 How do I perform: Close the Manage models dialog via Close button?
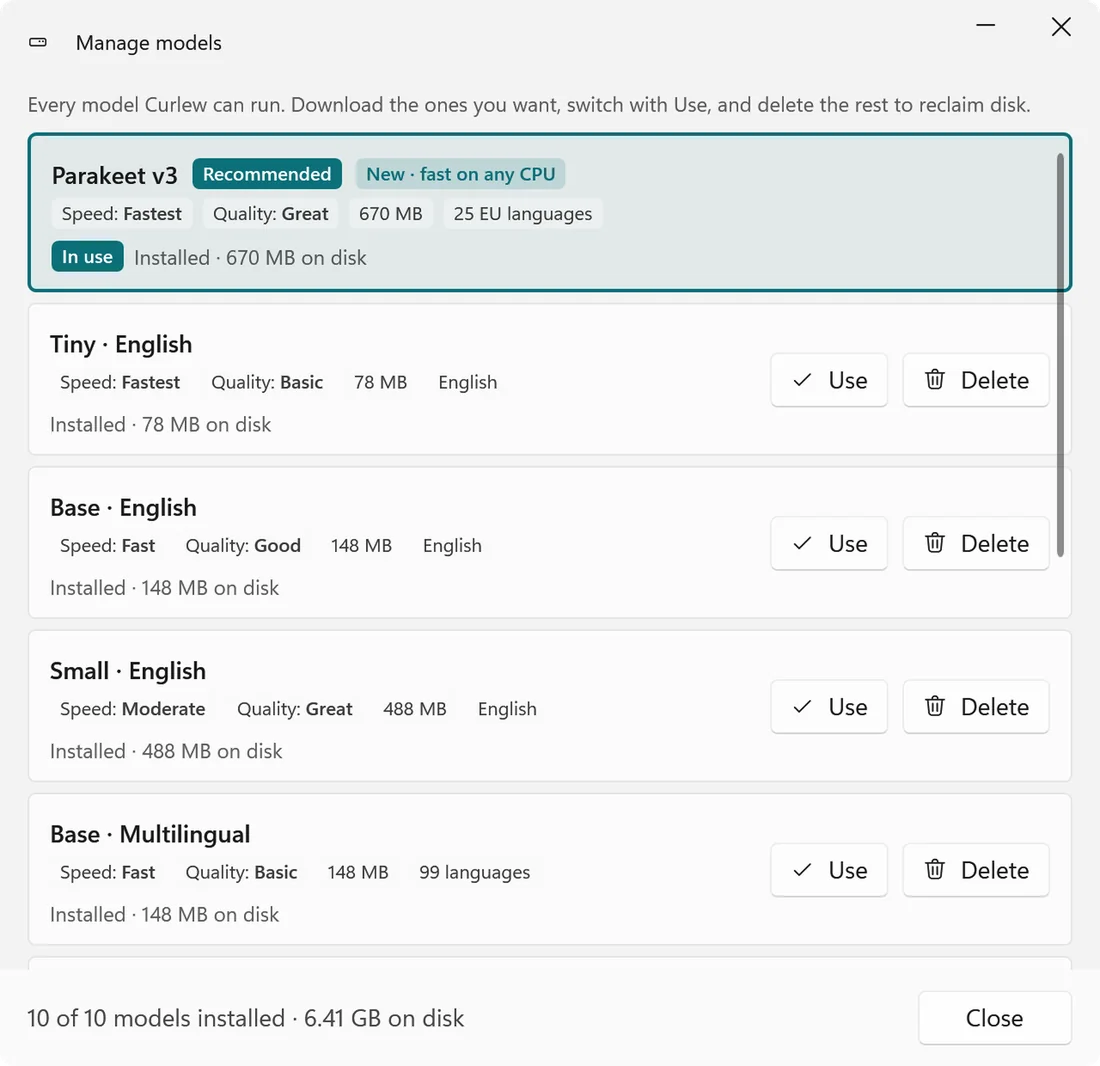(x=994, y=1018)
